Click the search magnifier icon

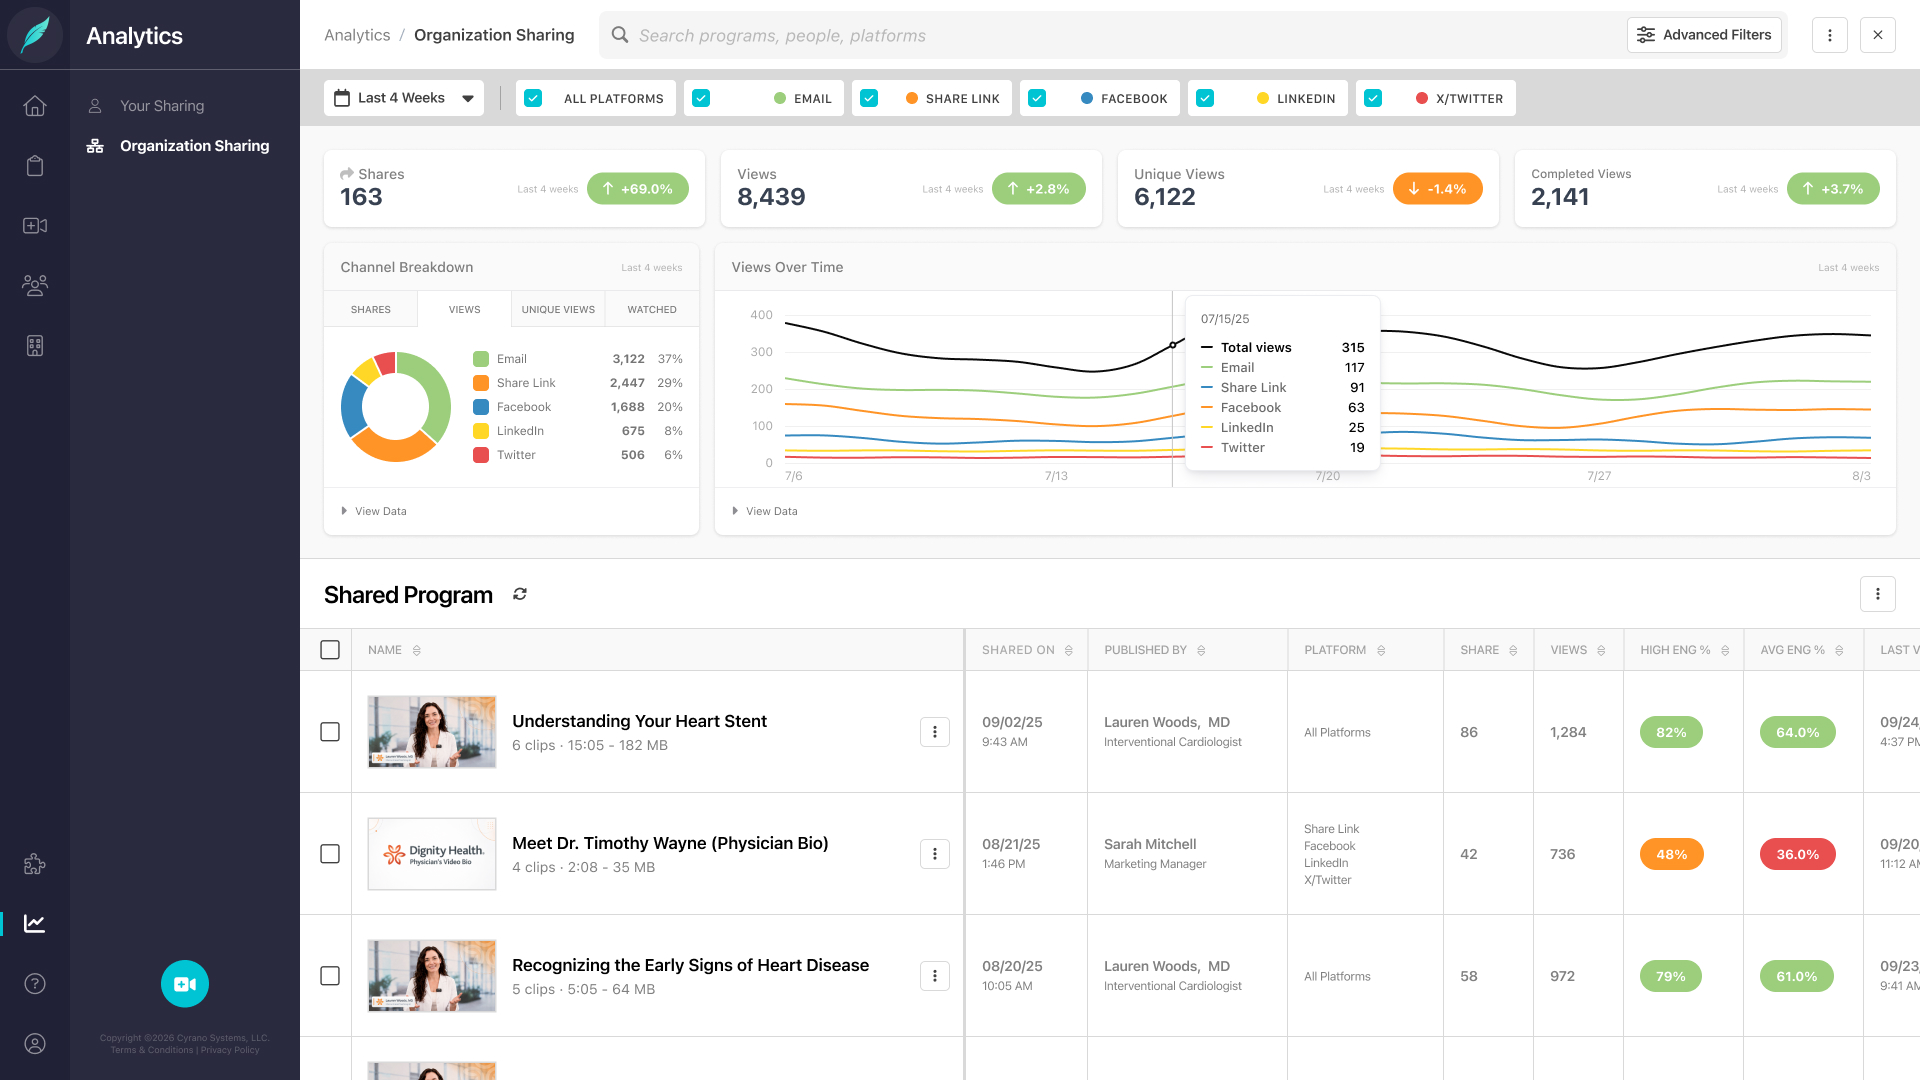click(620, 35)
